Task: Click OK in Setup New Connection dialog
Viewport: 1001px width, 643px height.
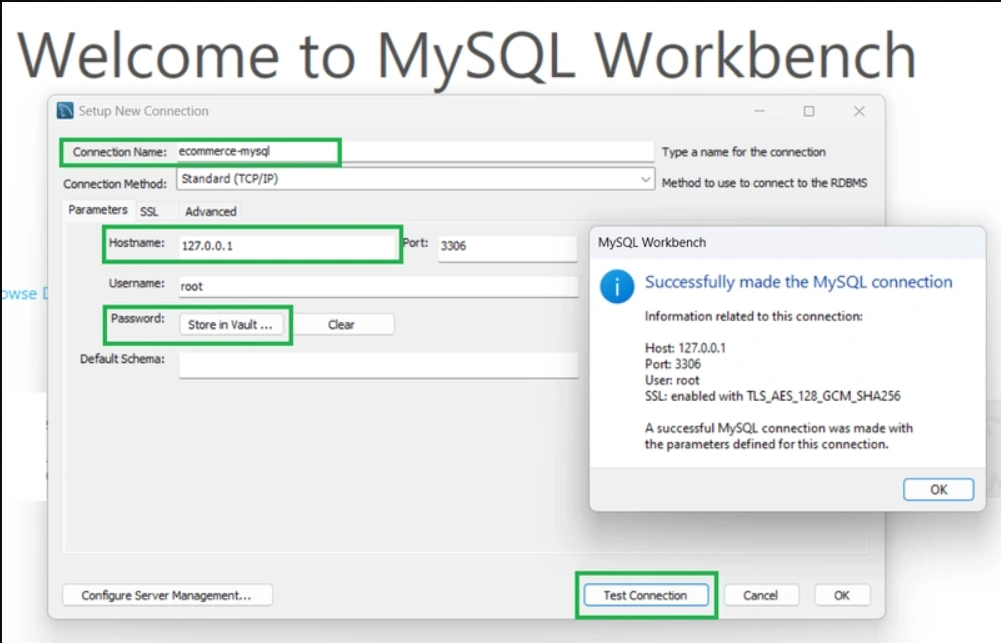Action: click(842, 595)
